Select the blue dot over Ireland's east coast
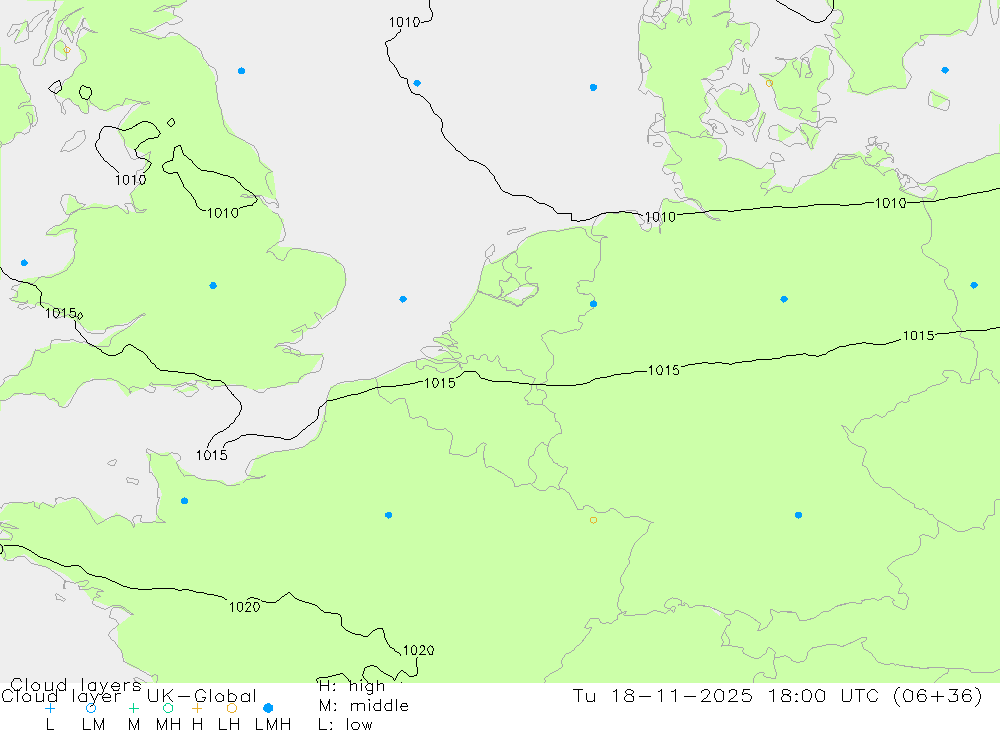 24,263
